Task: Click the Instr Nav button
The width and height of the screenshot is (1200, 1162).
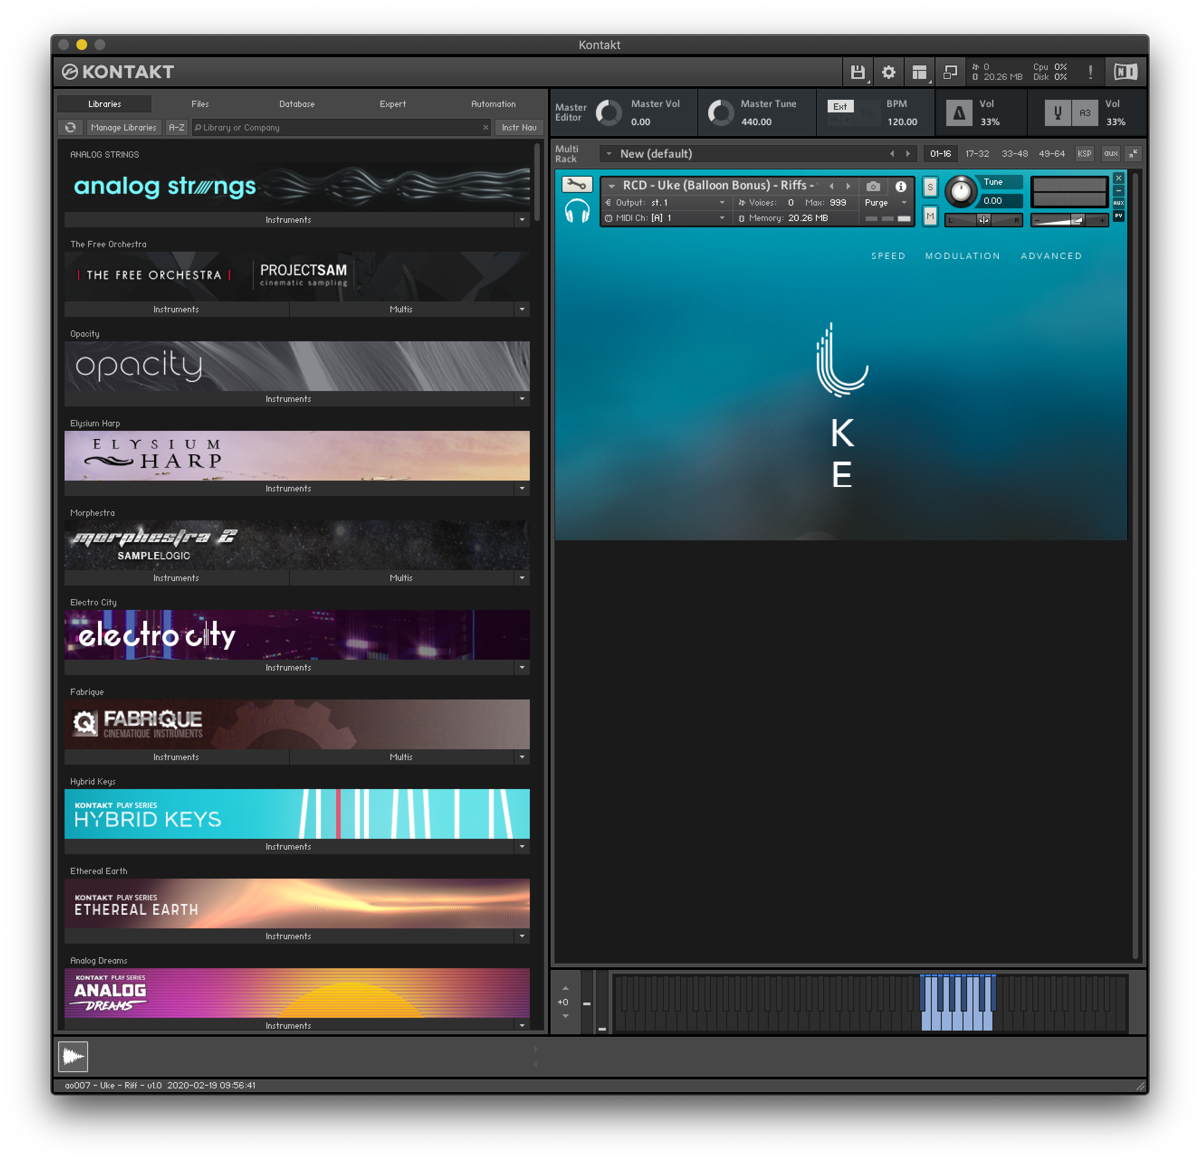Action: 519,128
